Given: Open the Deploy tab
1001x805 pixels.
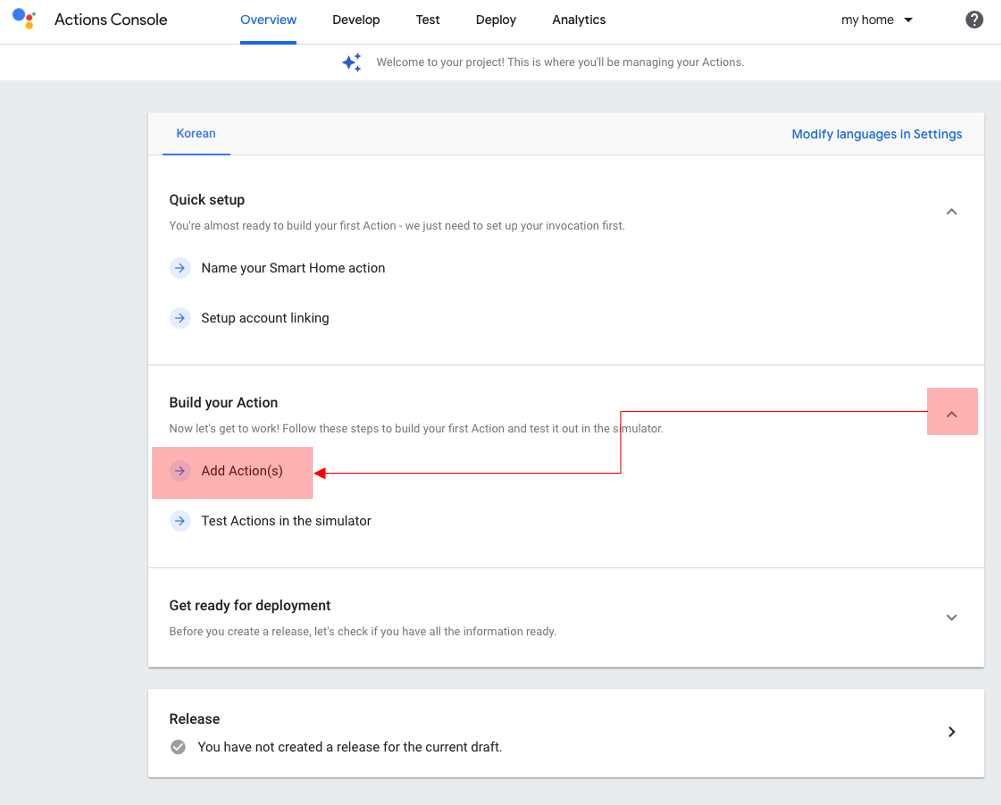Looking at the screenshot, I should [496, 20].
